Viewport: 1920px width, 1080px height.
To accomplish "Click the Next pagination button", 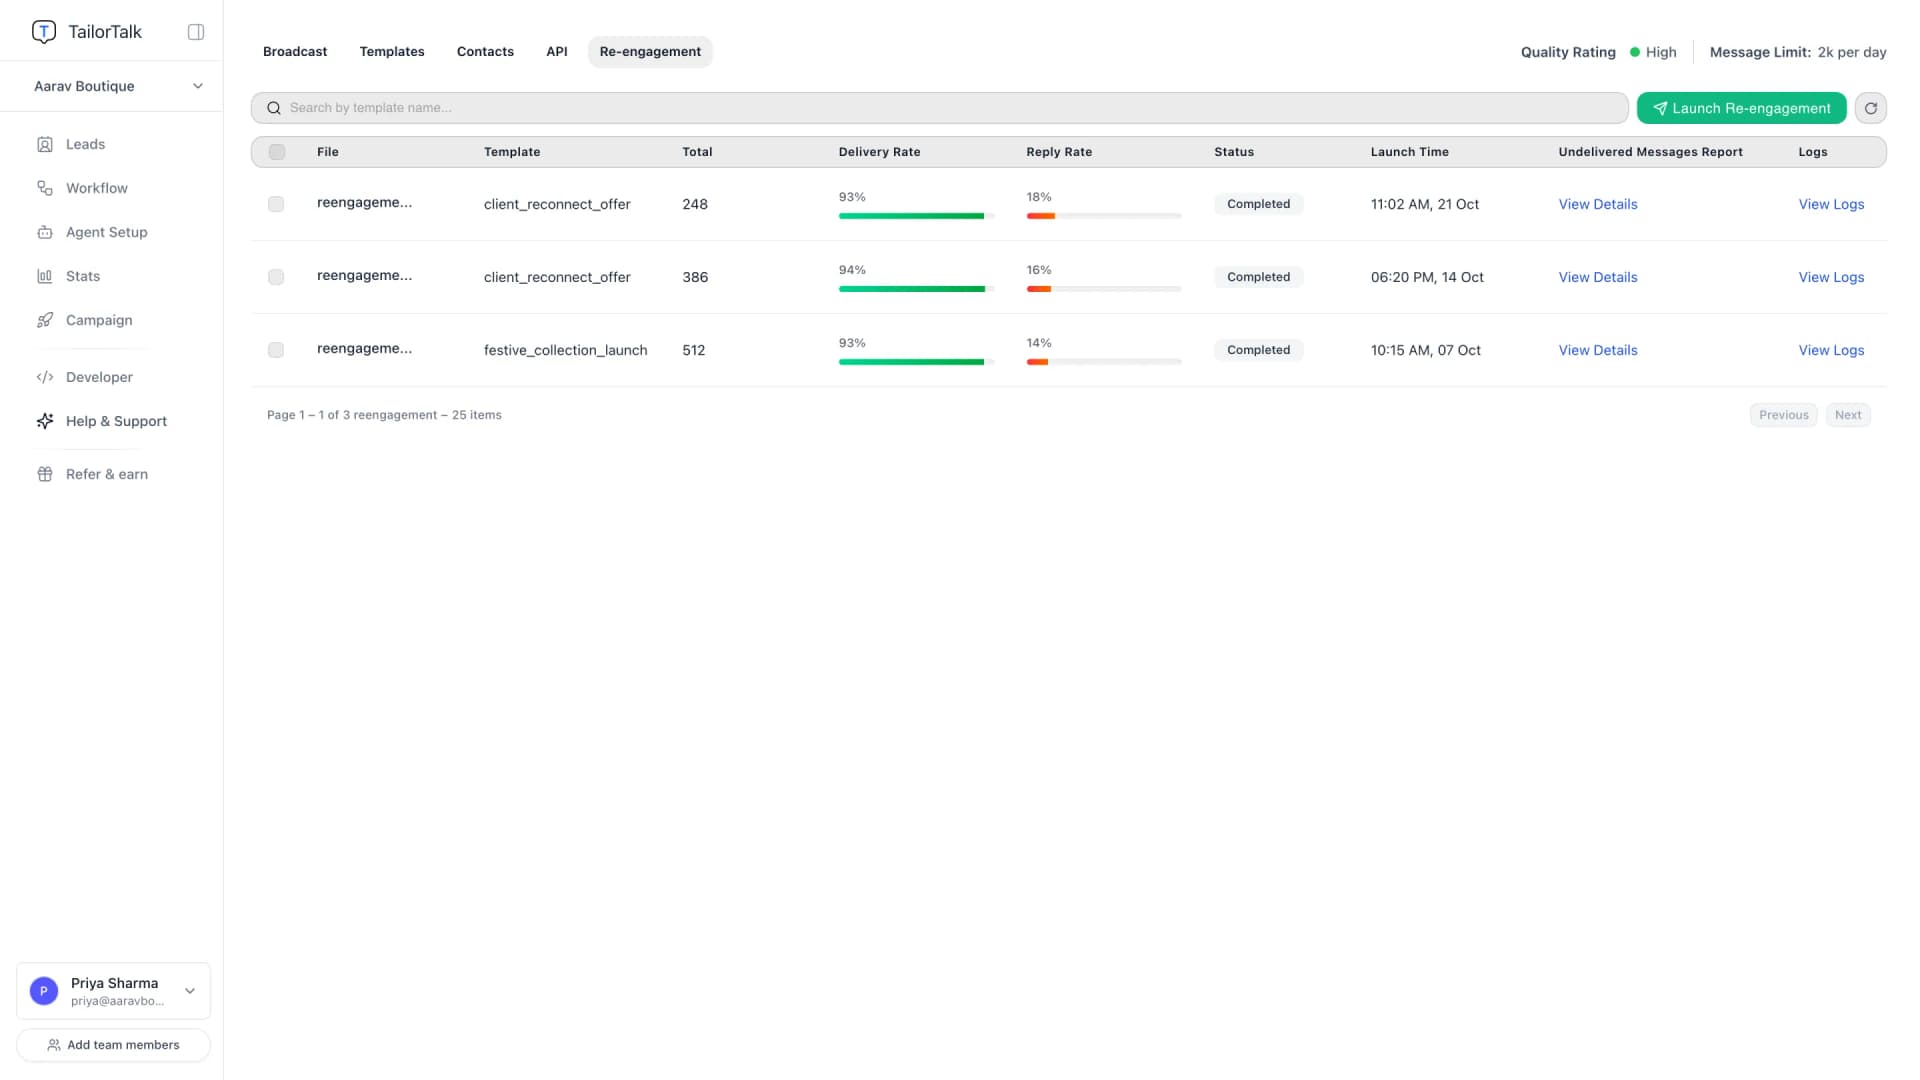I will (1848, 415).
